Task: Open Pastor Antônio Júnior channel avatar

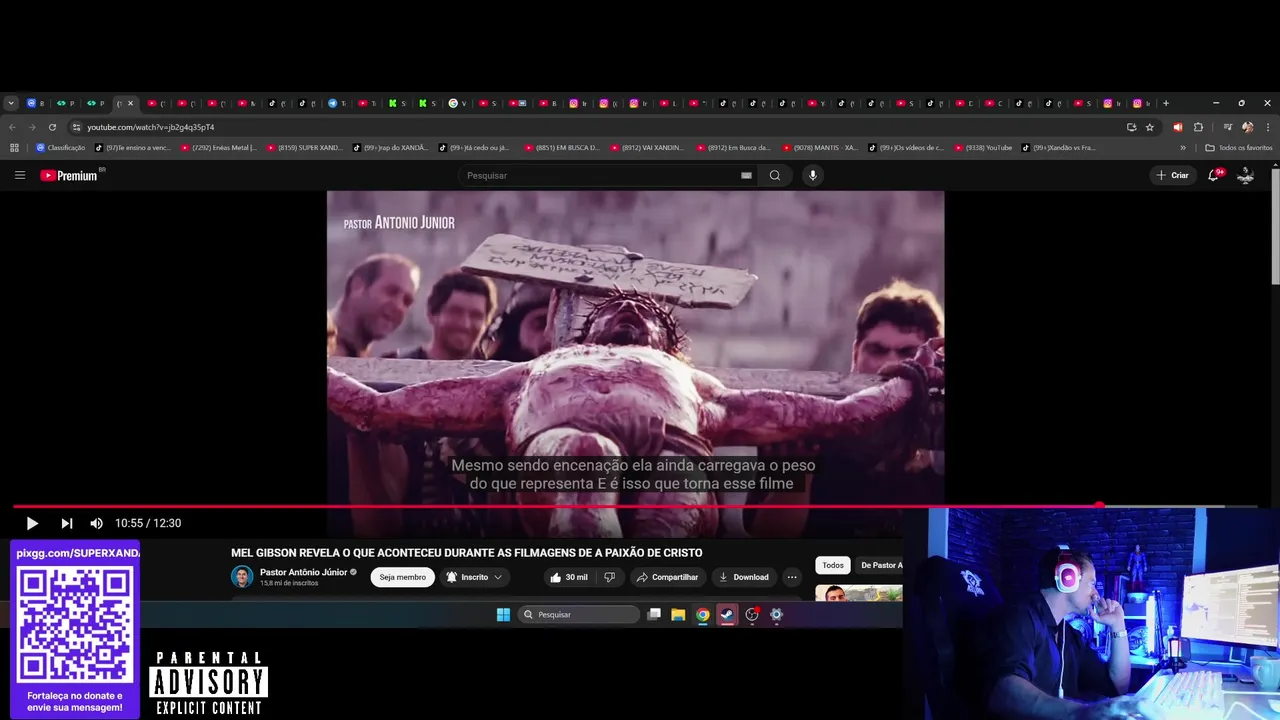Action: pos(242,577)
